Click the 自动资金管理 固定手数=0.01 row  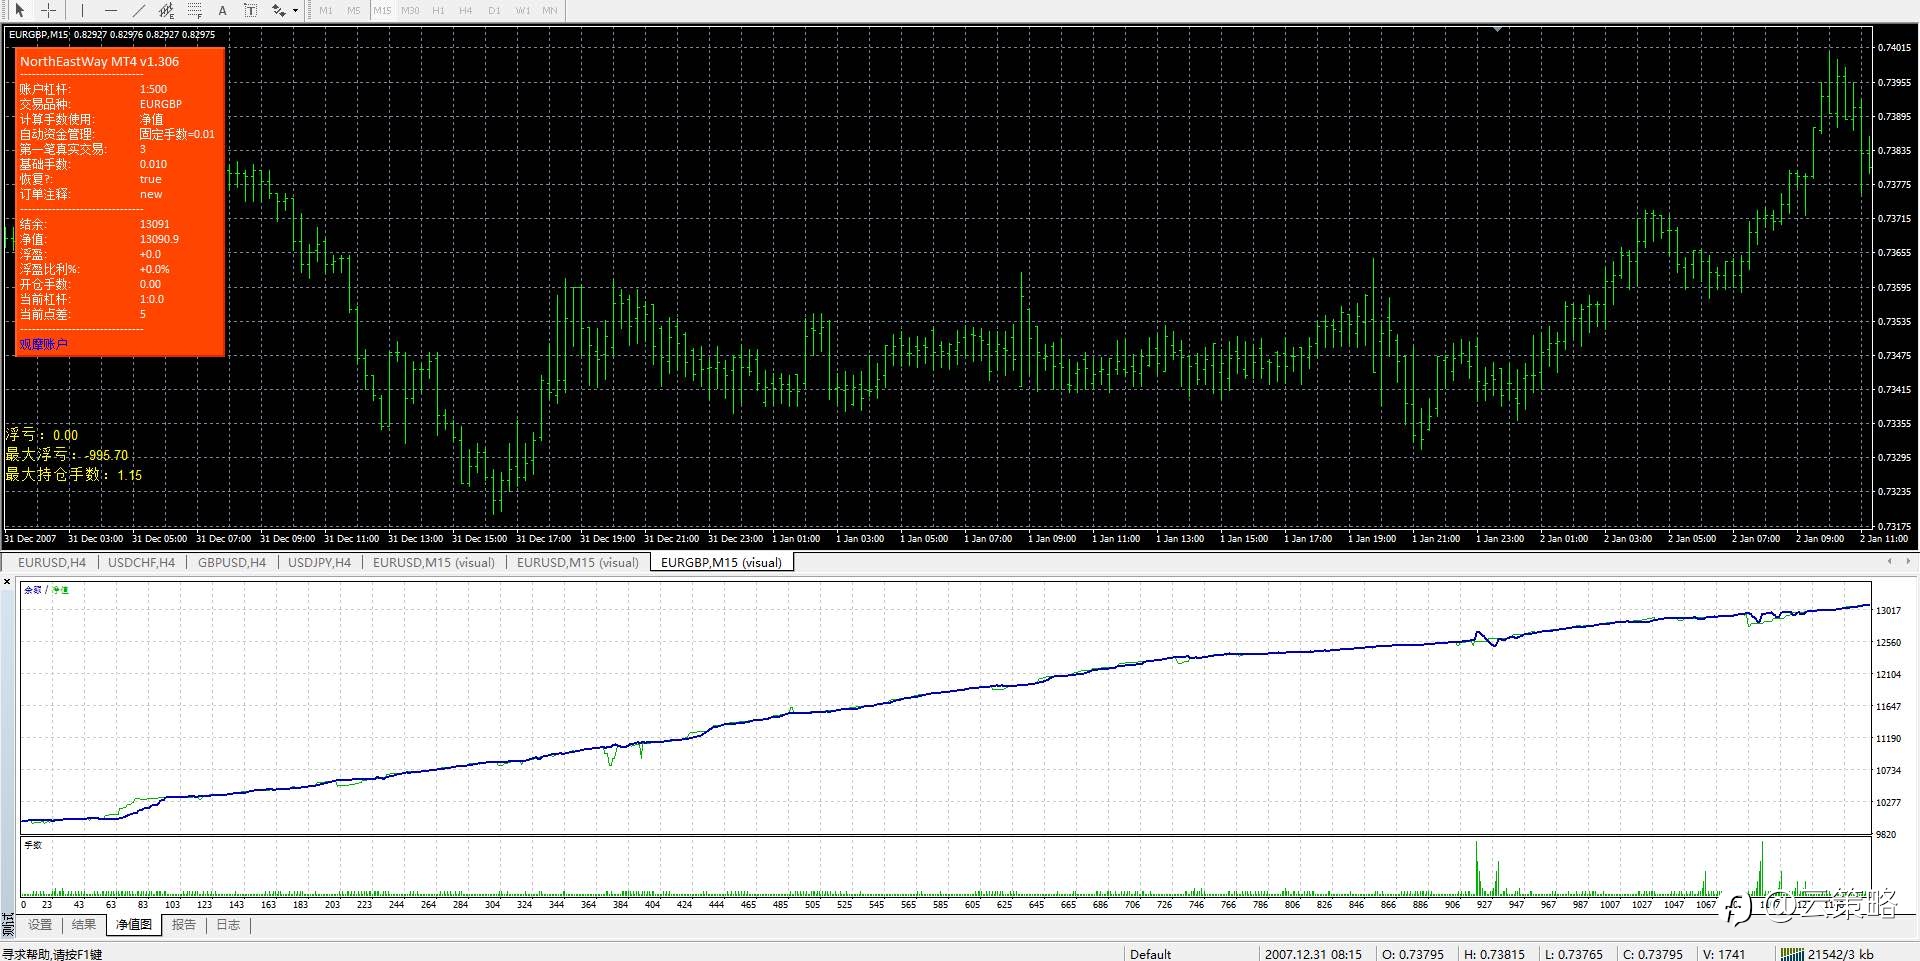click(117, 134)
